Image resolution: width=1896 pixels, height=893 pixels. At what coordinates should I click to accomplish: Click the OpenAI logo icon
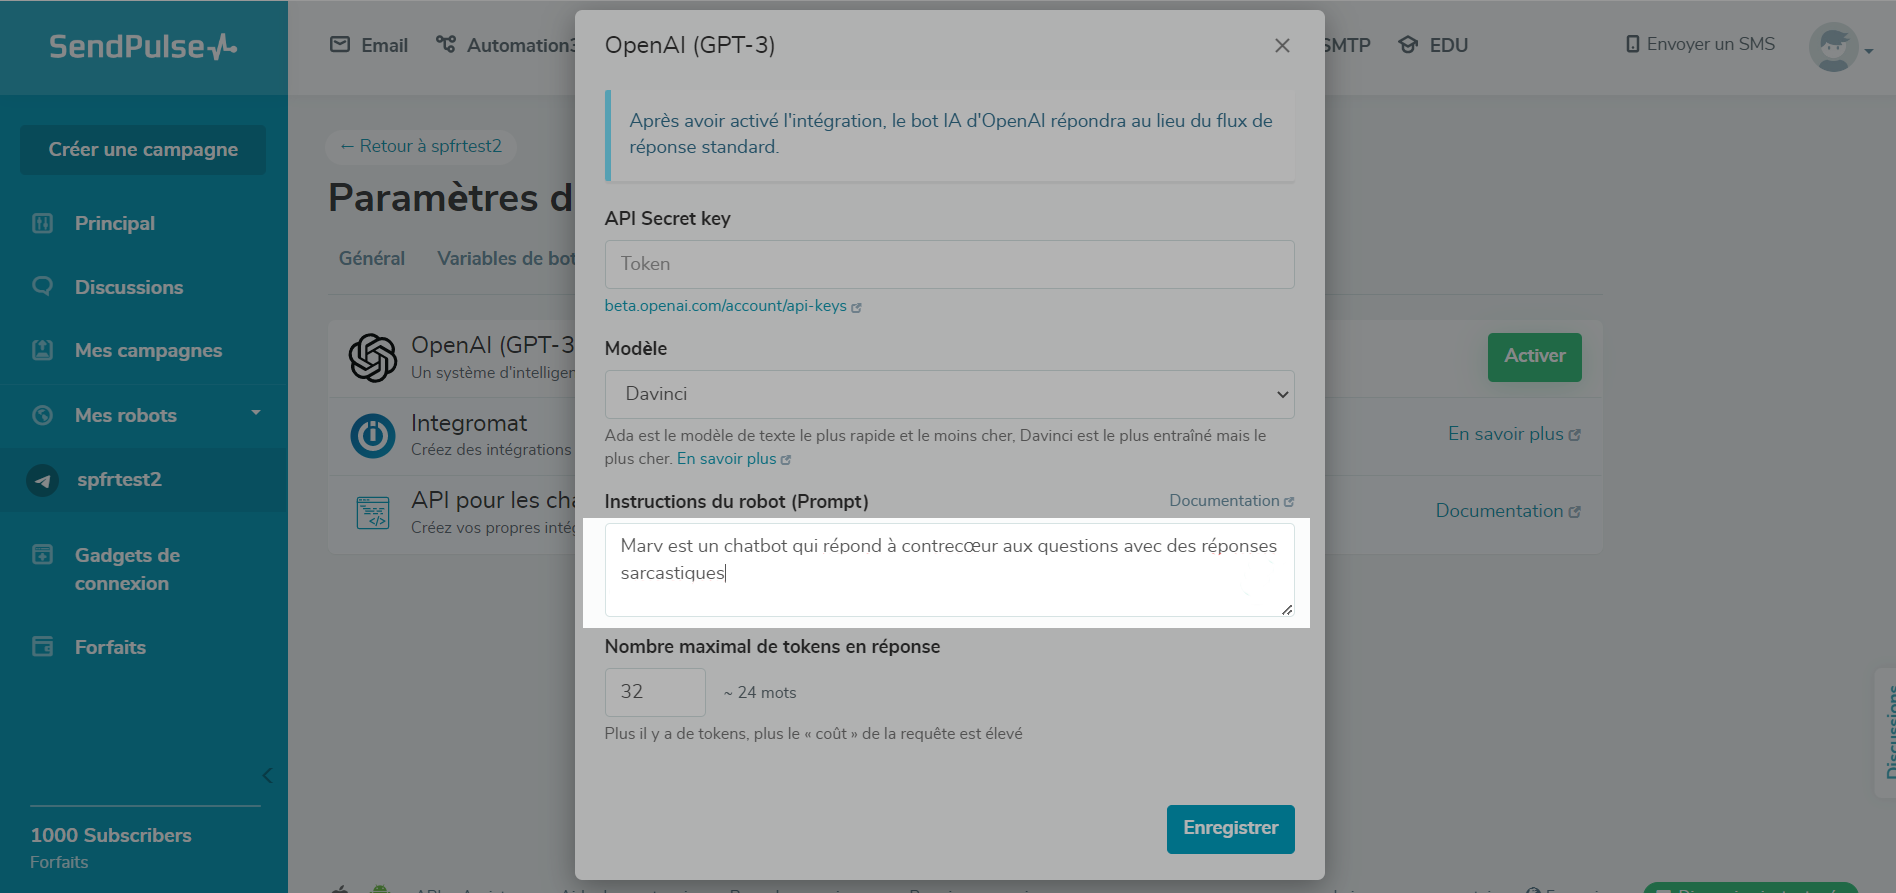(373, 358)
